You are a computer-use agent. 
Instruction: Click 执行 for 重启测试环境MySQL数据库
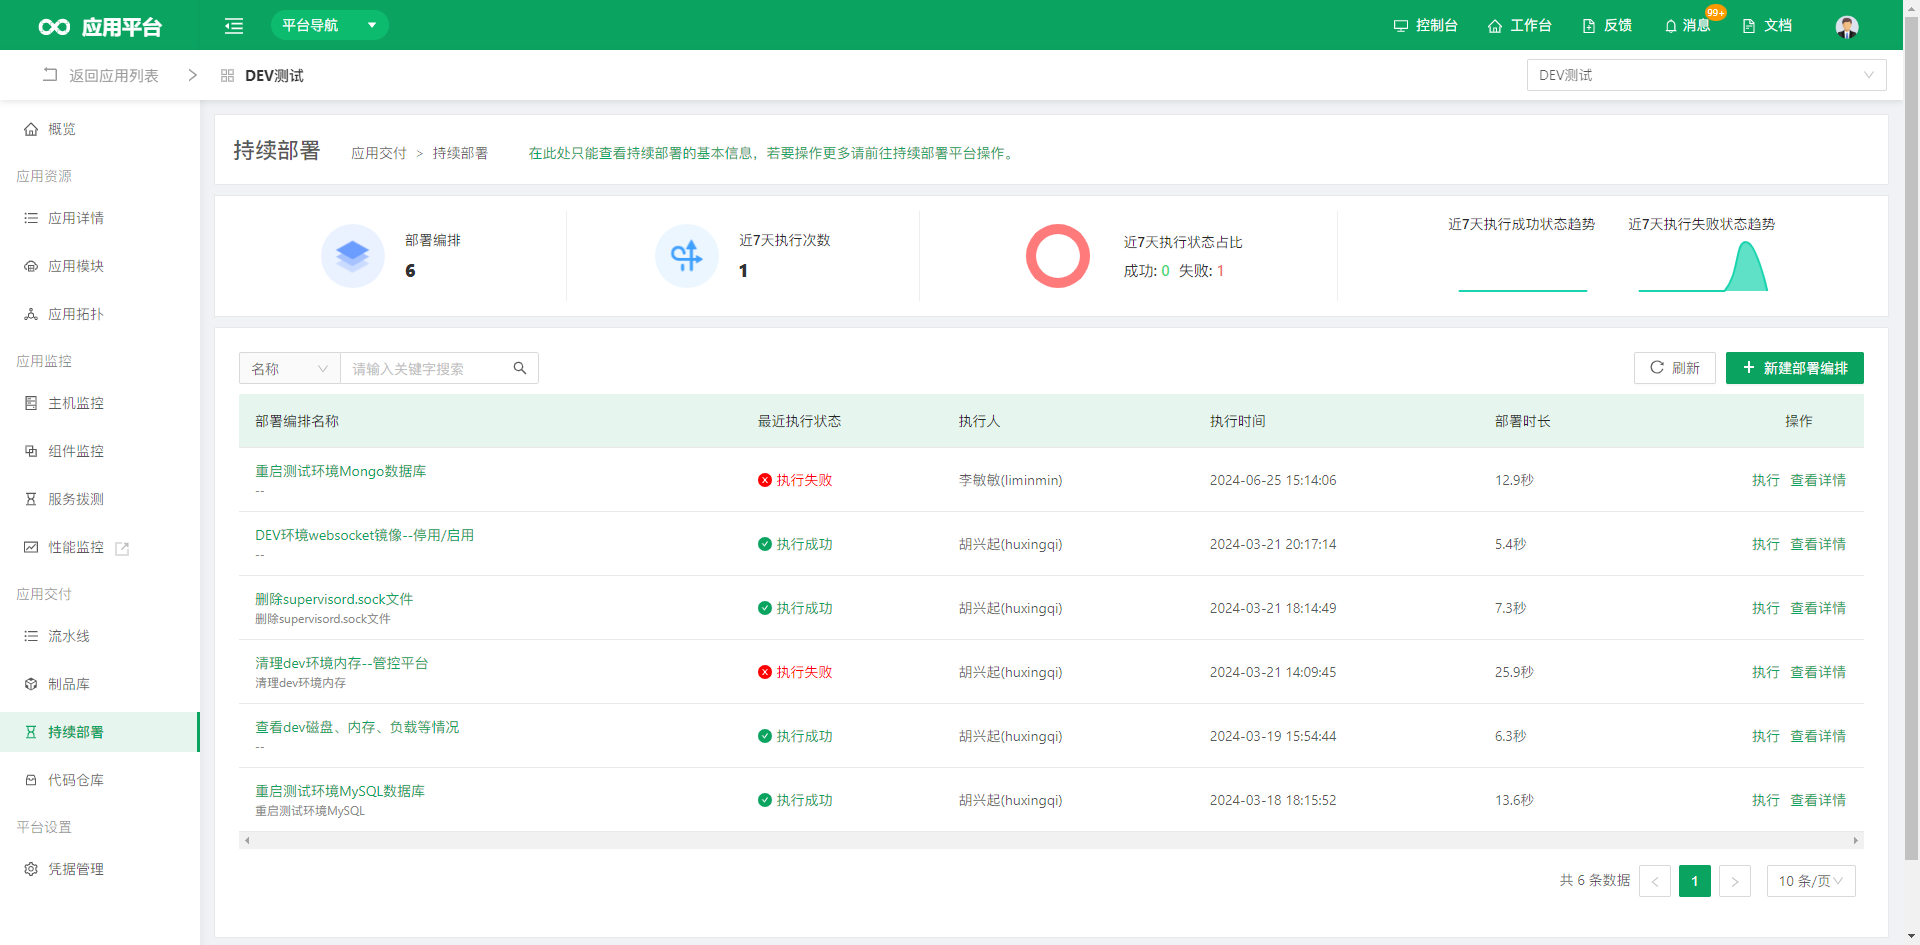pos(1765,800)
